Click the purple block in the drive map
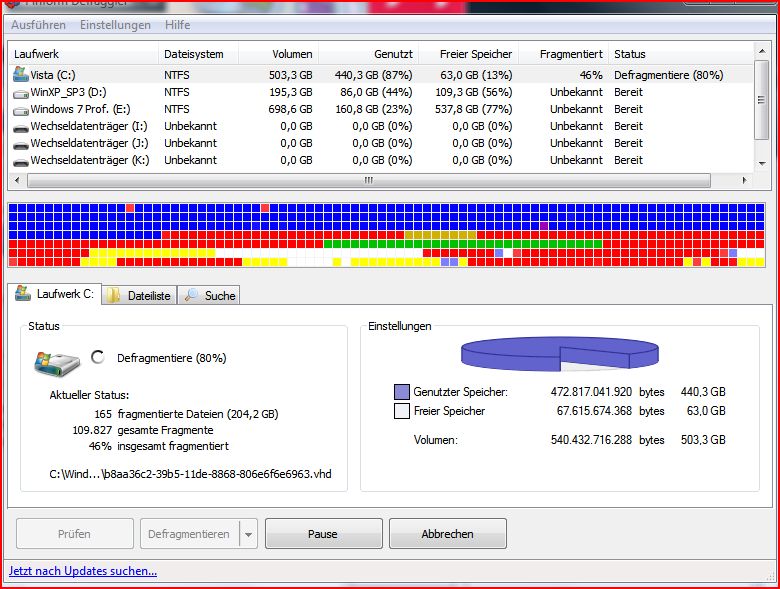Viewport: 780px width, 589px height. pos(544,226)
